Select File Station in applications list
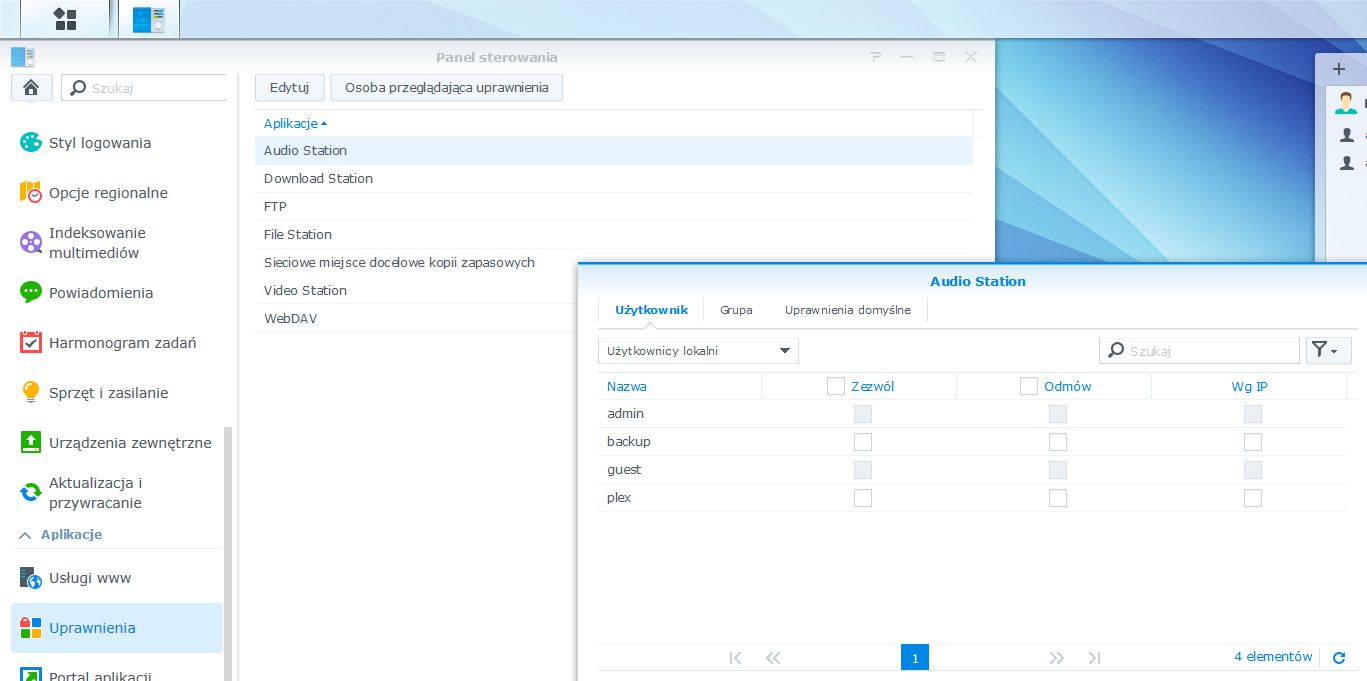The image size is (1367, 681). pyautogui.click(x=614, y=235)
